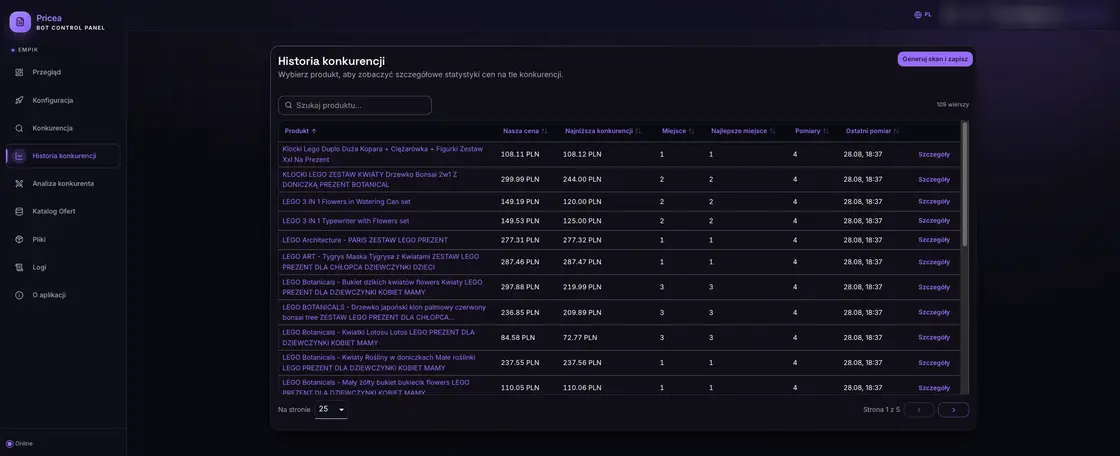
Task: Click the Katalog Ofert database icon
Action: click(19, 212)
